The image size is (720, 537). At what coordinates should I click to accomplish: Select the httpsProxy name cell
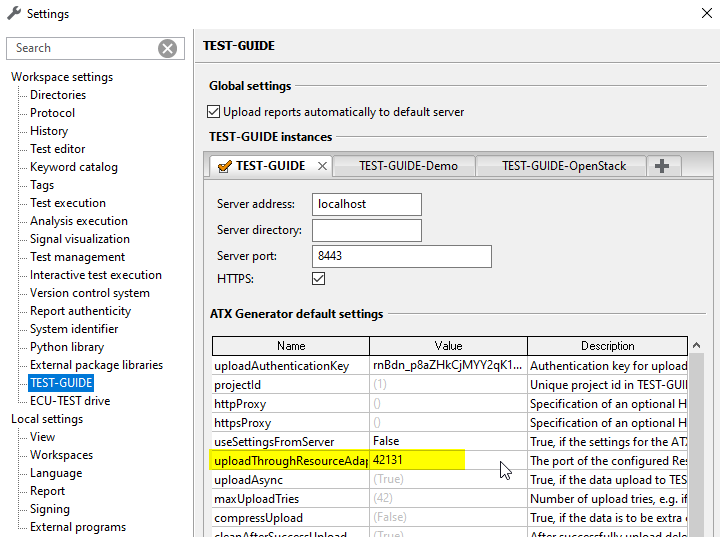291,423
